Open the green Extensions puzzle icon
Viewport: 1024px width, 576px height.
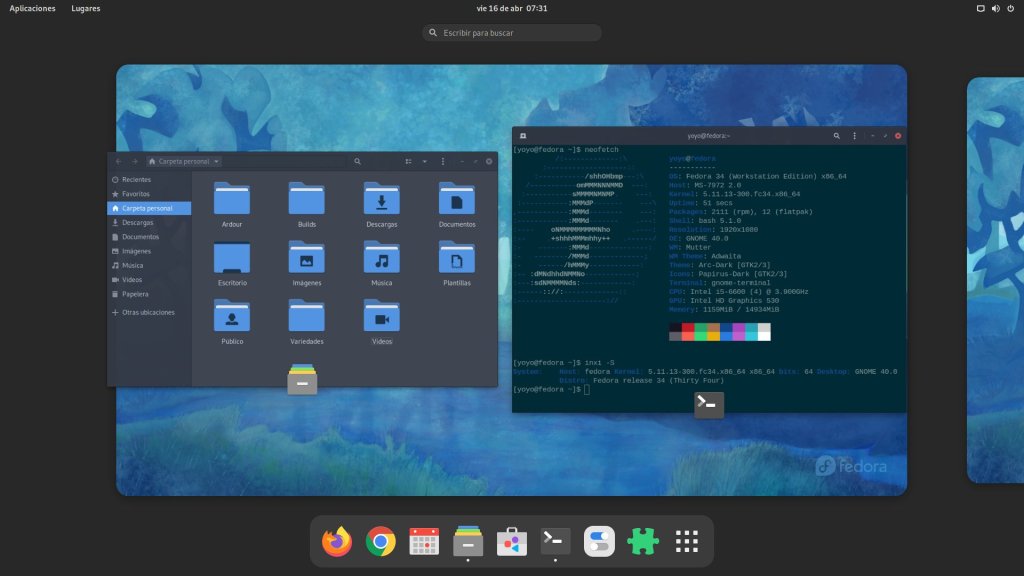[642, 541]
